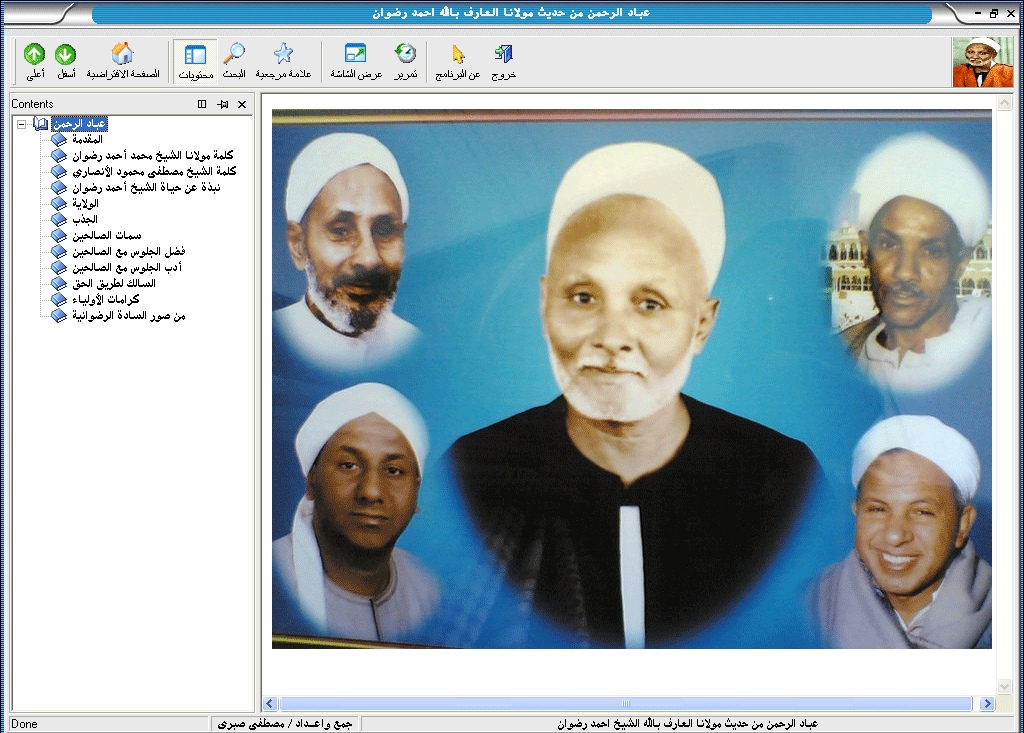Close the Contents panel
The image size is (1024, 733).
point(242,104)
